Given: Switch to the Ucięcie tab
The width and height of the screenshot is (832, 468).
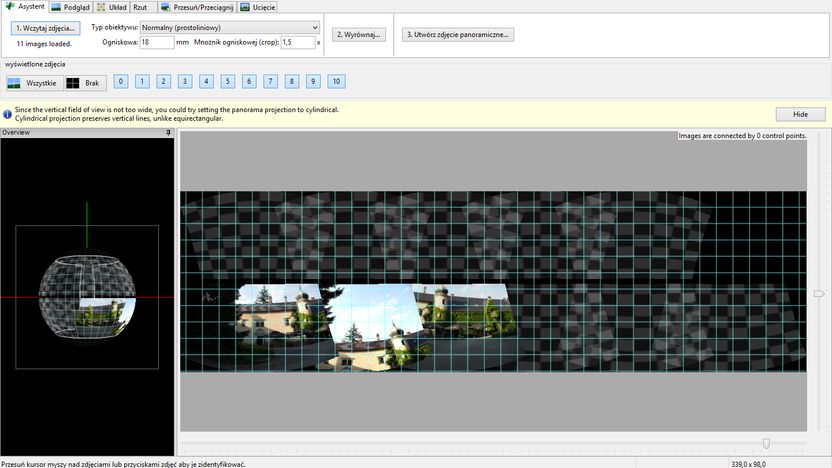Looking at the screenshot, I should [258, 7].
